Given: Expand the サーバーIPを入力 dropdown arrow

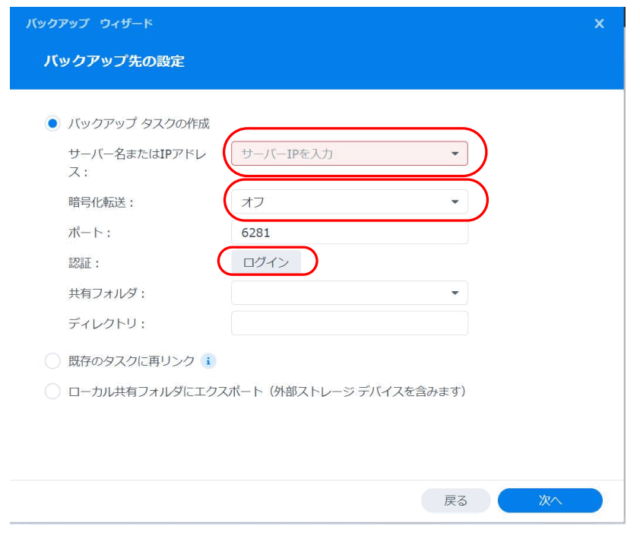Looking at the screenshot, I should pos(455,154).
